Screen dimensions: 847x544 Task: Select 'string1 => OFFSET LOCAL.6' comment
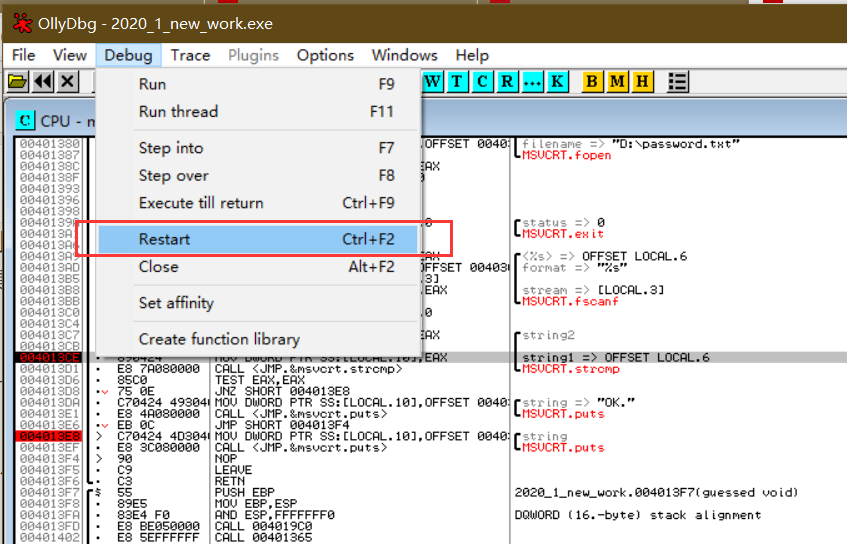pos(616,358)
